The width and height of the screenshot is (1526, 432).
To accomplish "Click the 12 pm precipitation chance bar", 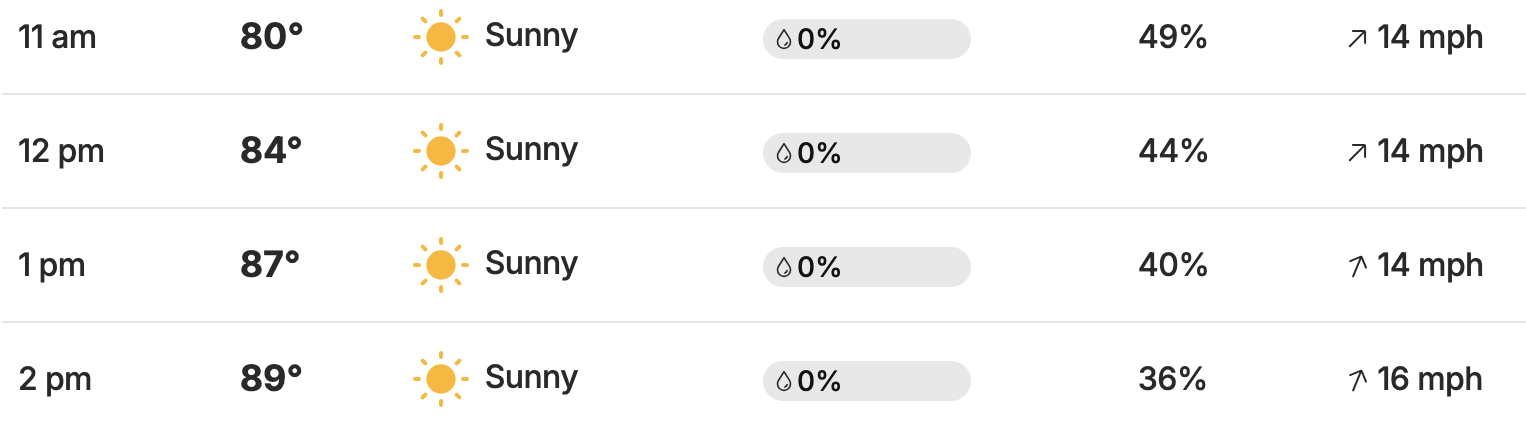I will (866, 153).
